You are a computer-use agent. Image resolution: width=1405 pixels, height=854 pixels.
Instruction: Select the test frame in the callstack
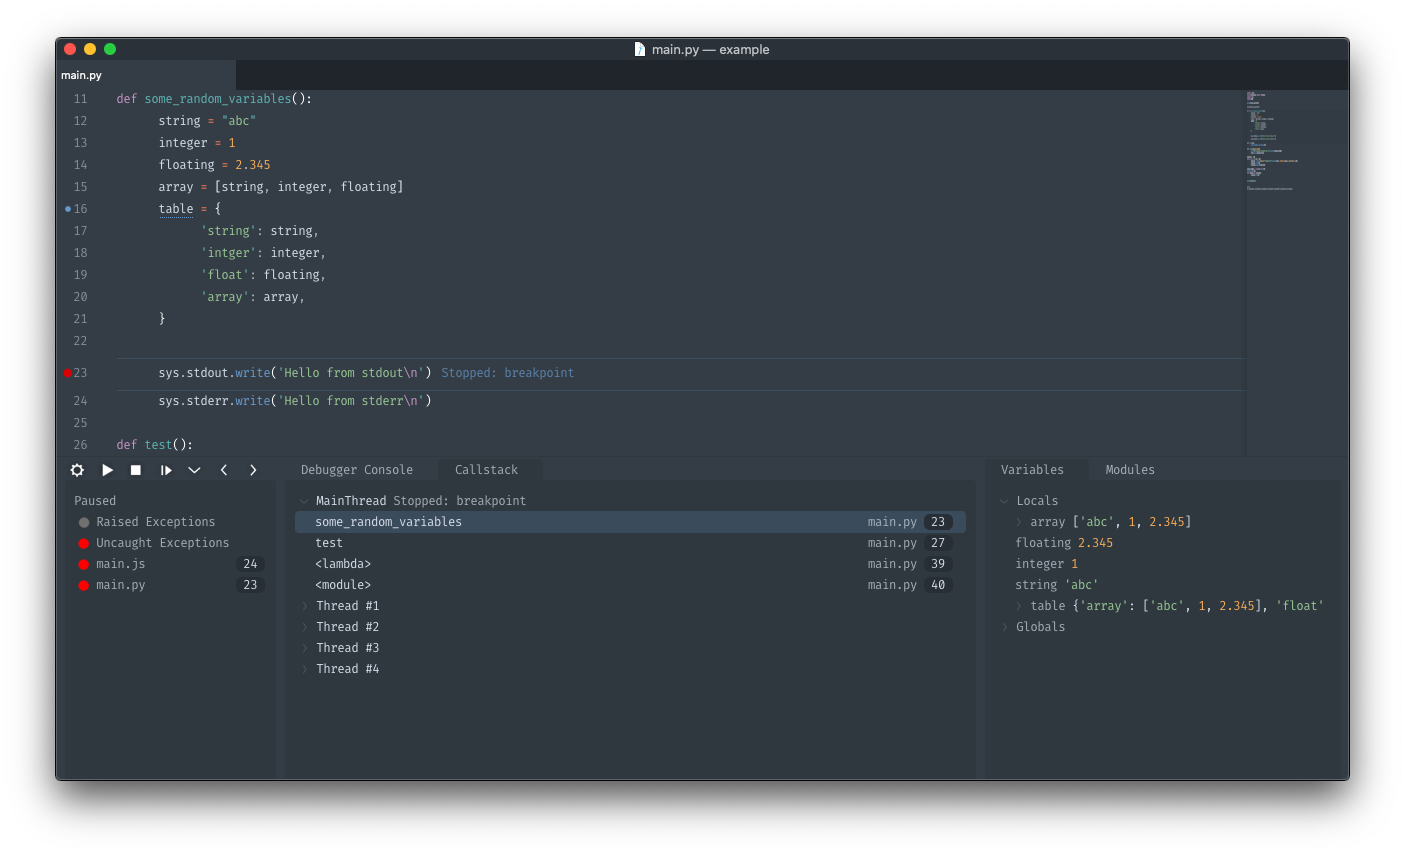pyautogui.click(x=329, y=542)
